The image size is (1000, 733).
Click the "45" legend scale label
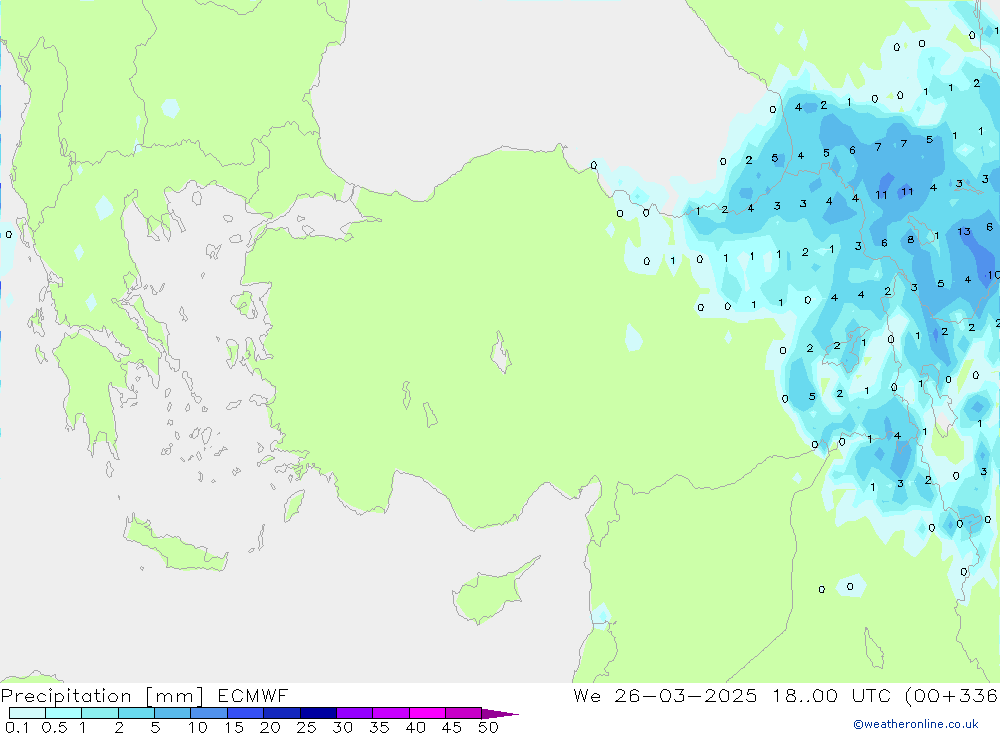[x=452, y=727]
